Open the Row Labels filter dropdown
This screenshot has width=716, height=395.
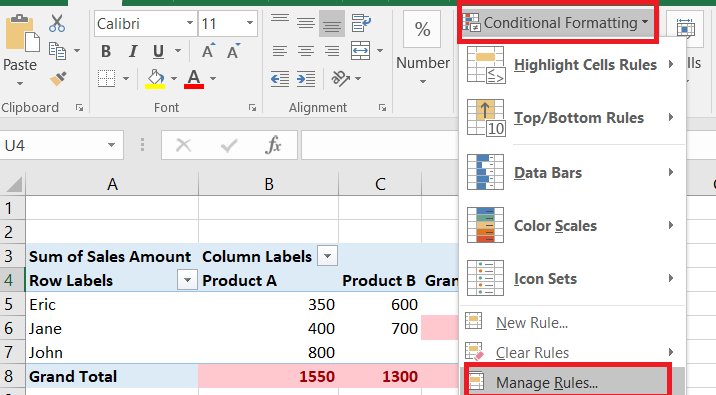[187, 280]
